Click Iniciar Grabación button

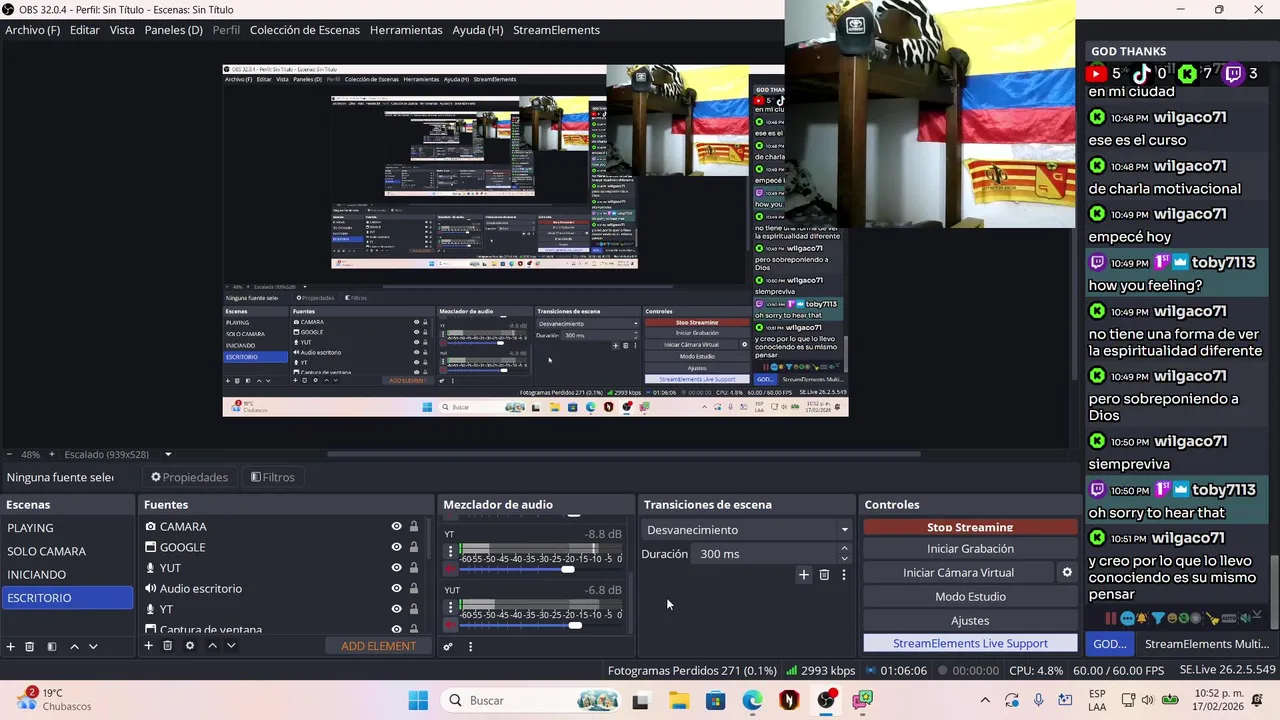(x=970, y=548)
